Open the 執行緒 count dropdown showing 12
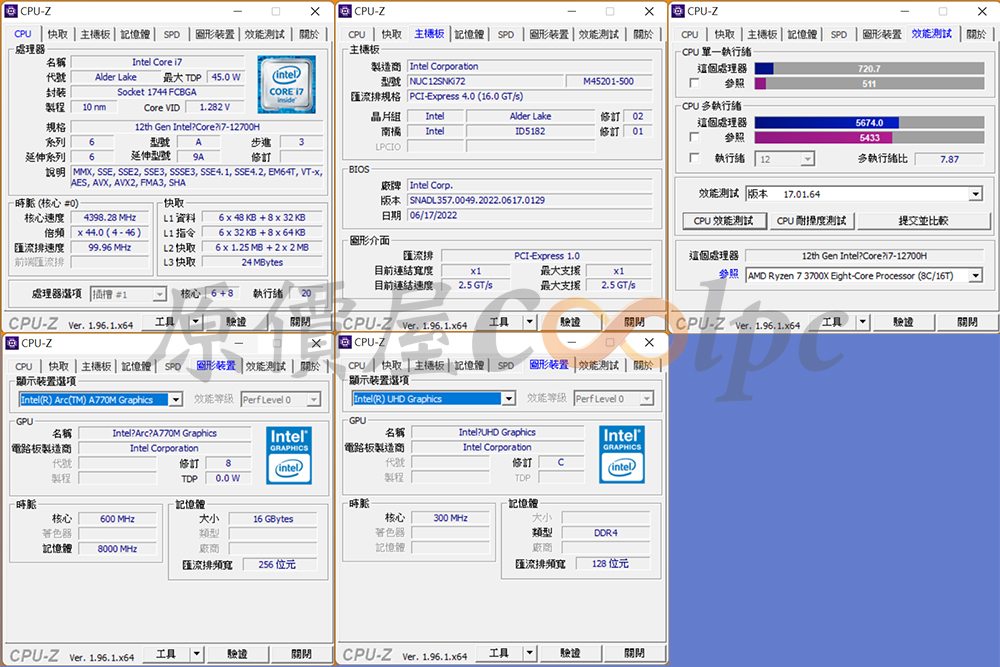The height and width of the screenshot is (667, 1000). click(x=808, y=159)
